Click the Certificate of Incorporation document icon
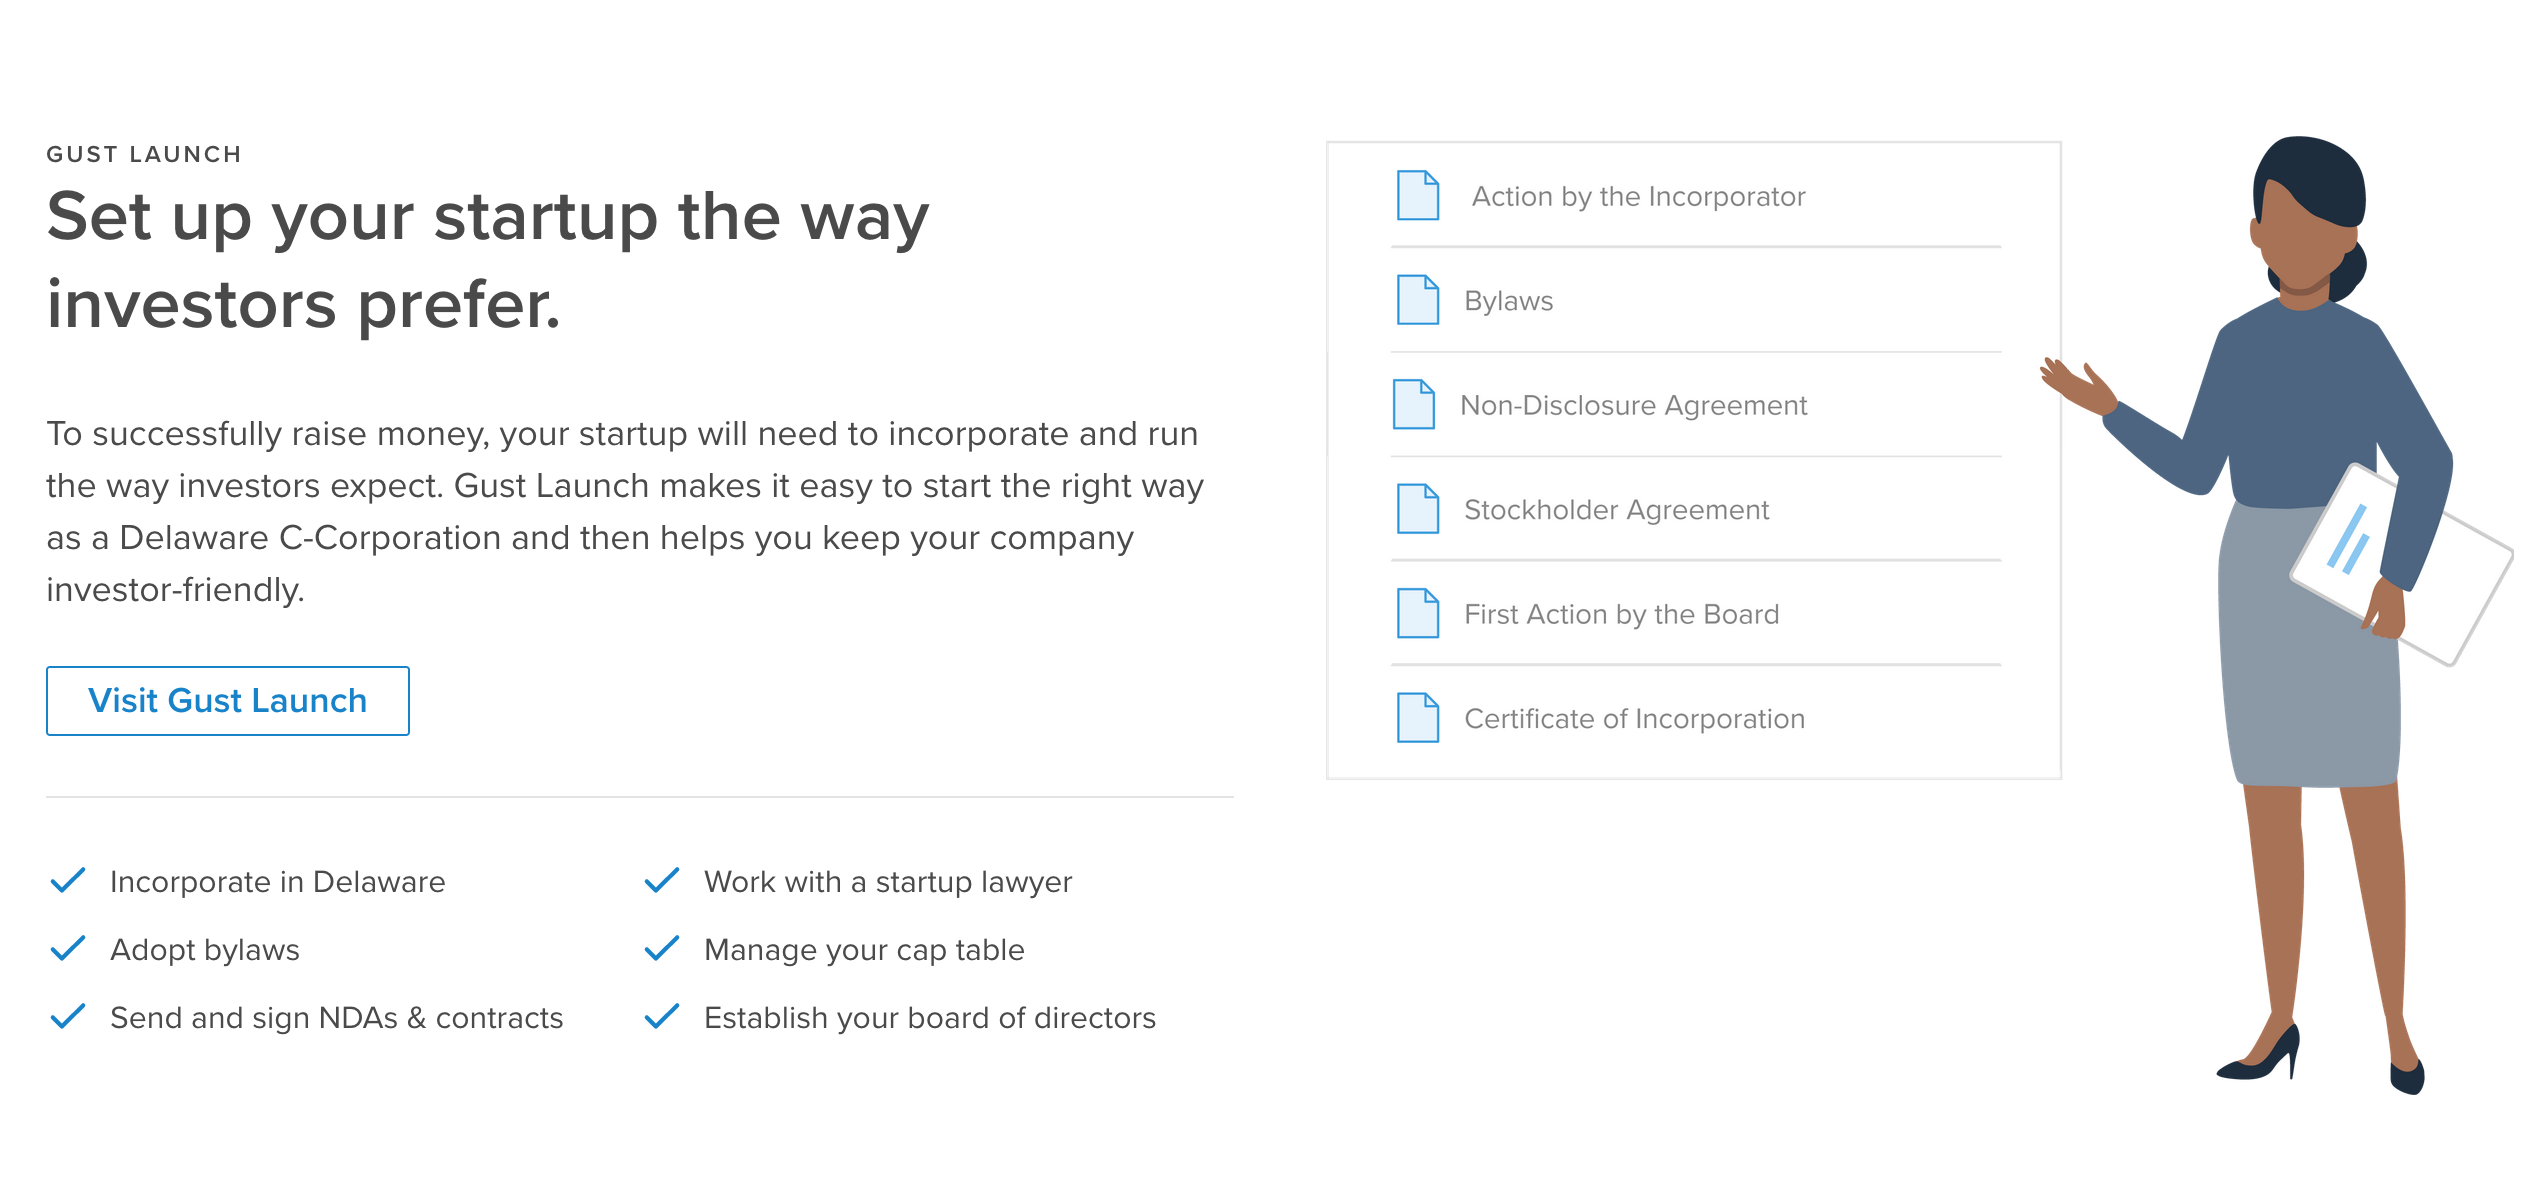The width and height of the screenshot is (2540, 1194). click(1417, 718)
